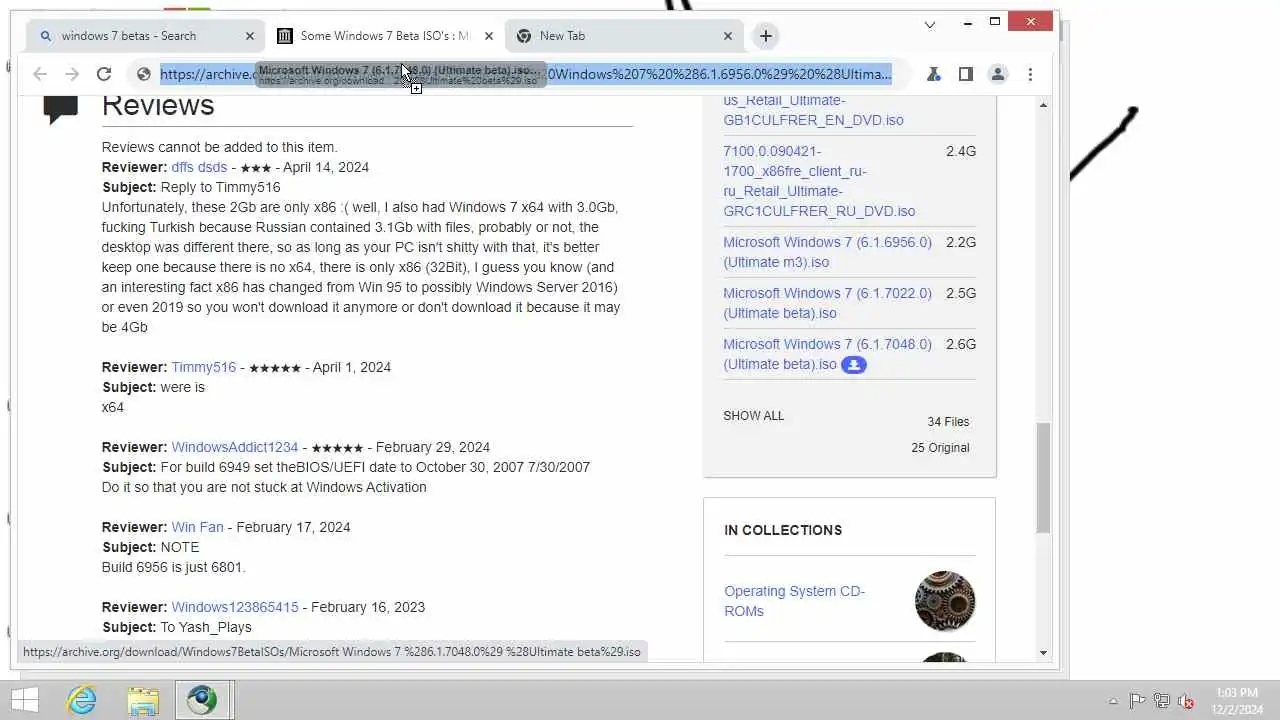The height and width of the screenshot is (720, 1280).
Task: Open tab search chevron
Action: click(x=929, y=24)
